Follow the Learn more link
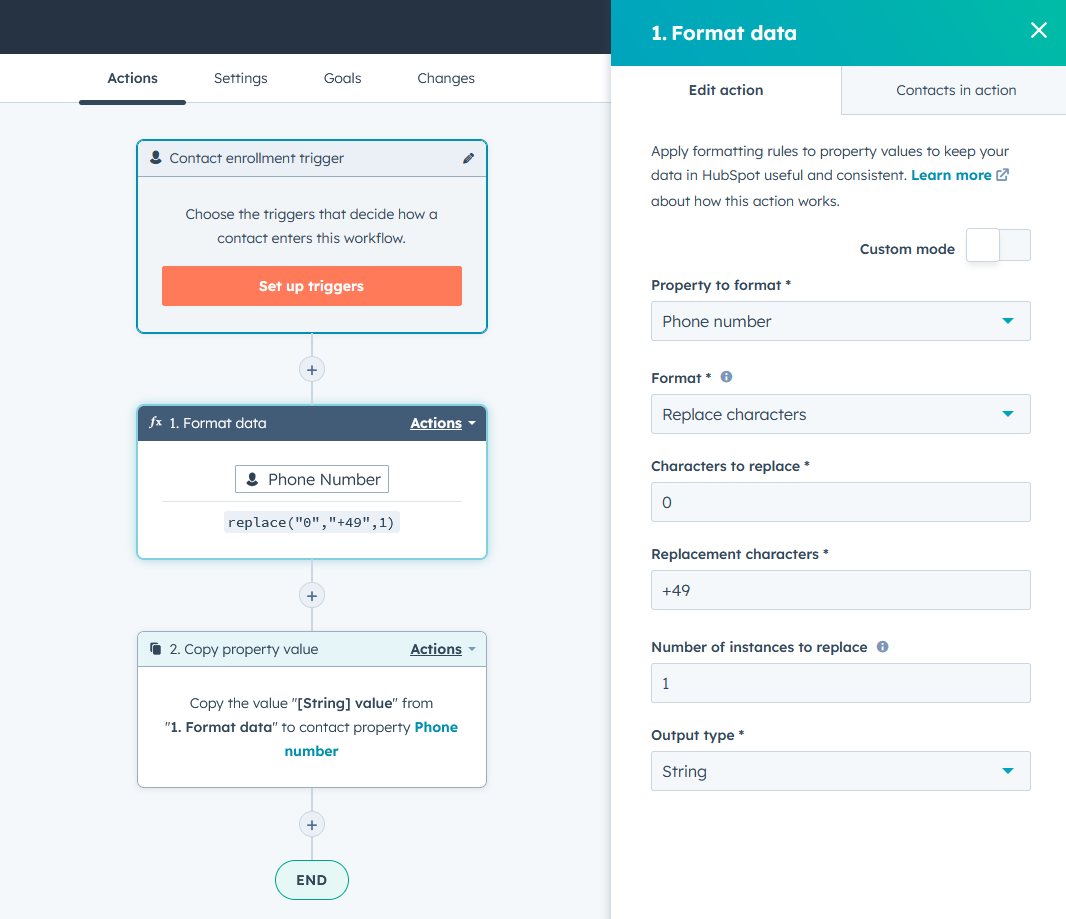The width and height of the screenshot is (1066, 919). [x=952, y=174]
